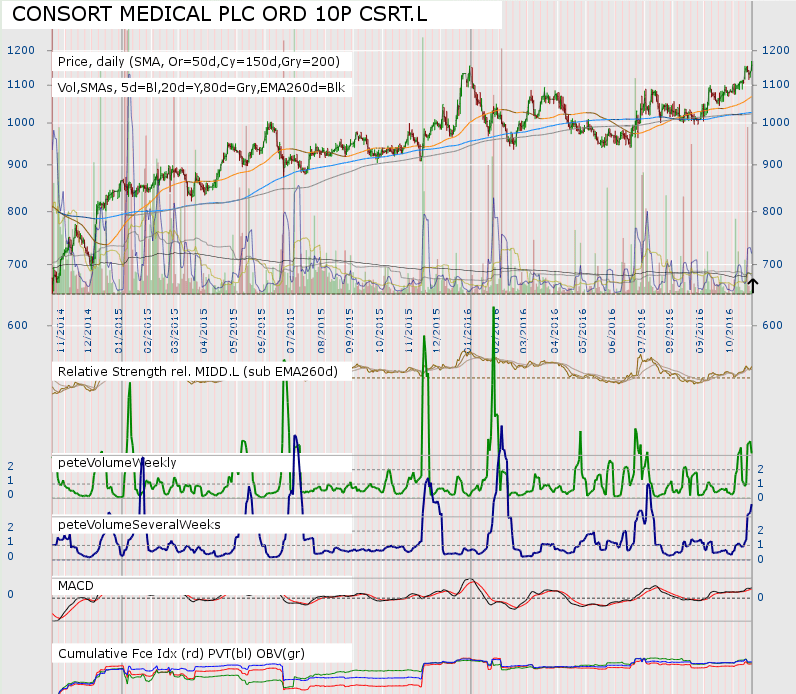Click the 10/2016 date label on time axis
Screen dimensions: 796x694
pyautogui.click(x=729, y=331)
